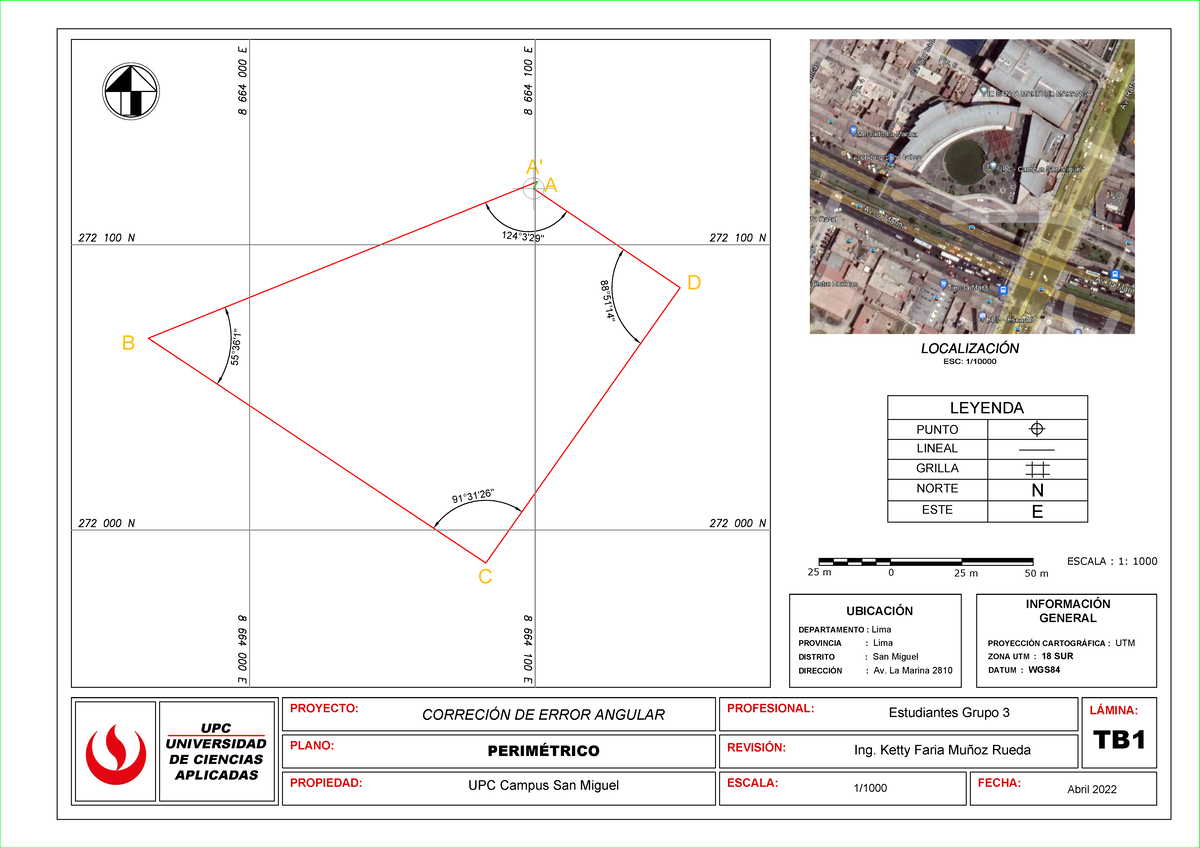Select the north arrow symbol at top left

click(x=130, y=88)
